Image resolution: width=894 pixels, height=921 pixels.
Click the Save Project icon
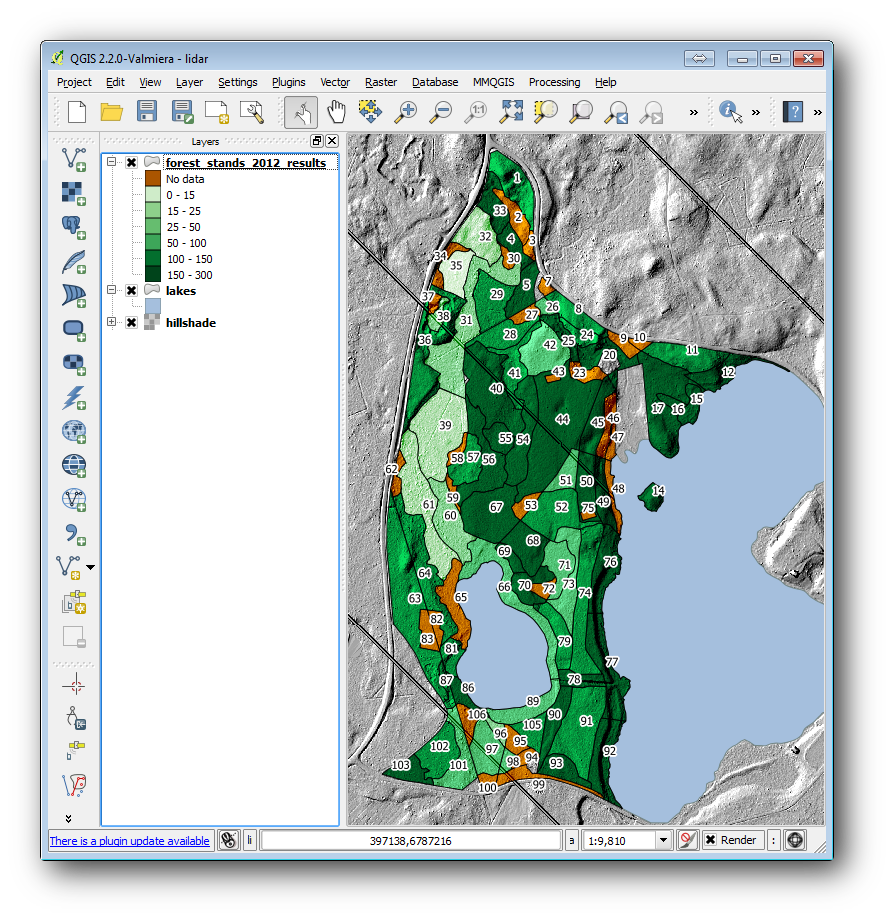pyautogui.click(x=147, y=112)
